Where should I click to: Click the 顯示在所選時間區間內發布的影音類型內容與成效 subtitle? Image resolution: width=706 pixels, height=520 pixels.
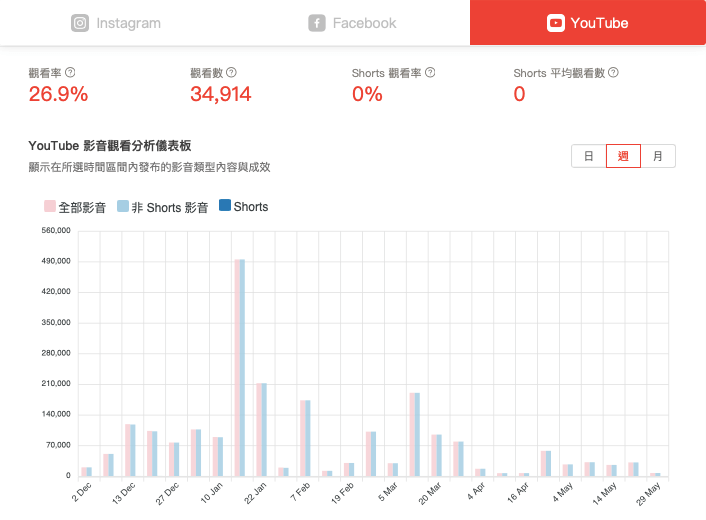coord(149,167)
